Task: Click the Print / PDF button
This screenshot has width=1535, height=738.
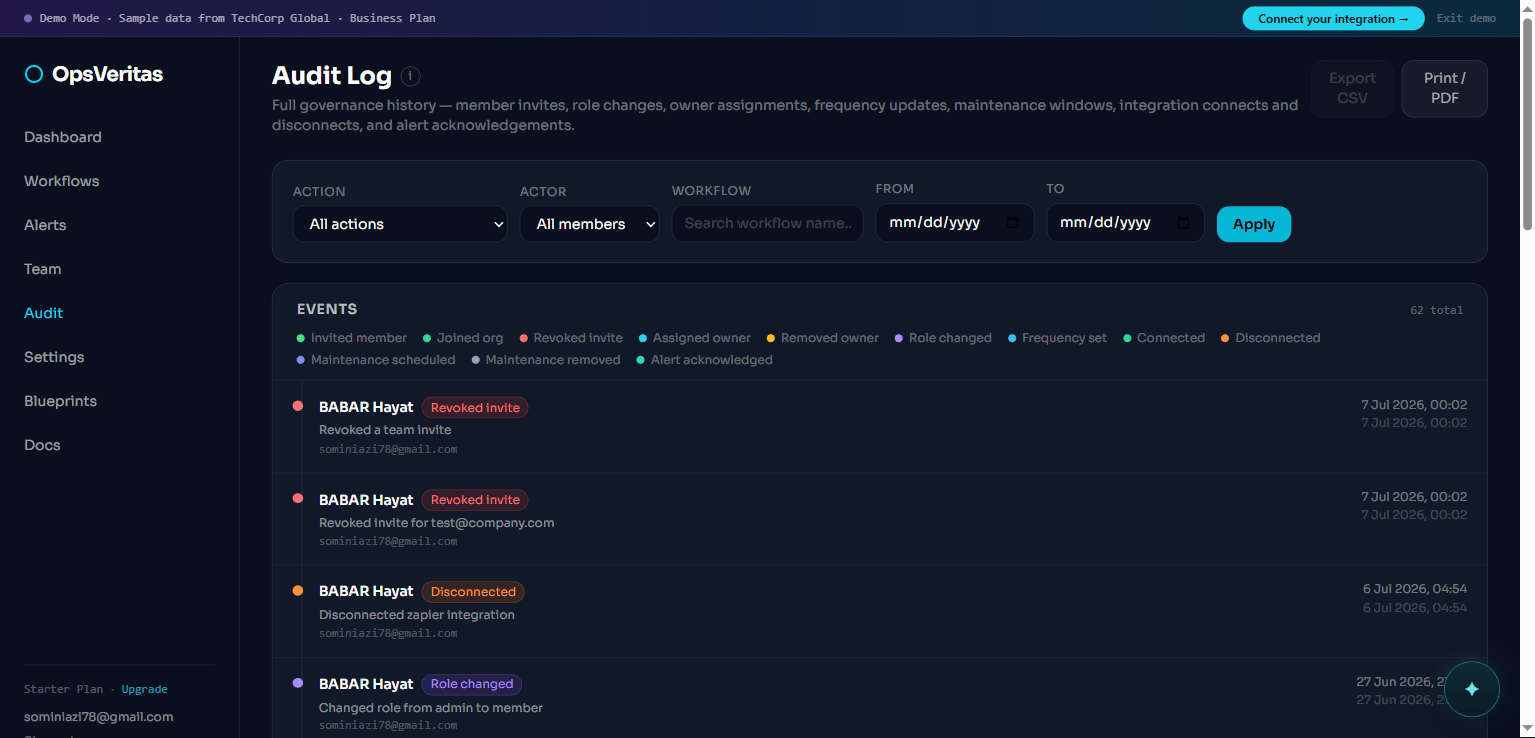Action: coord(1445,88)
